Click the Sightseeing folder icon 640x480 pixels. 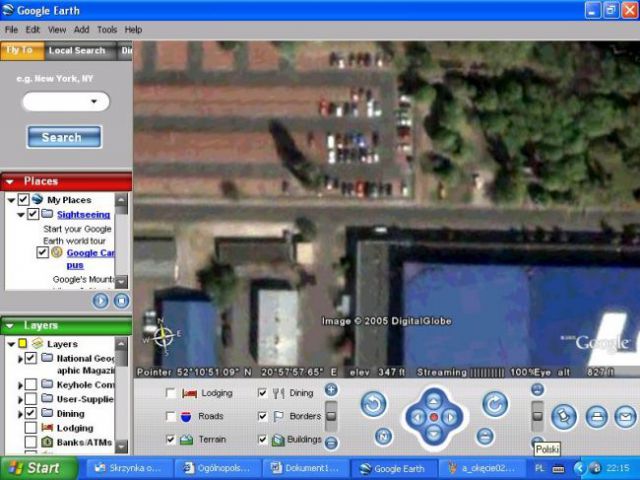click(47, 213)
